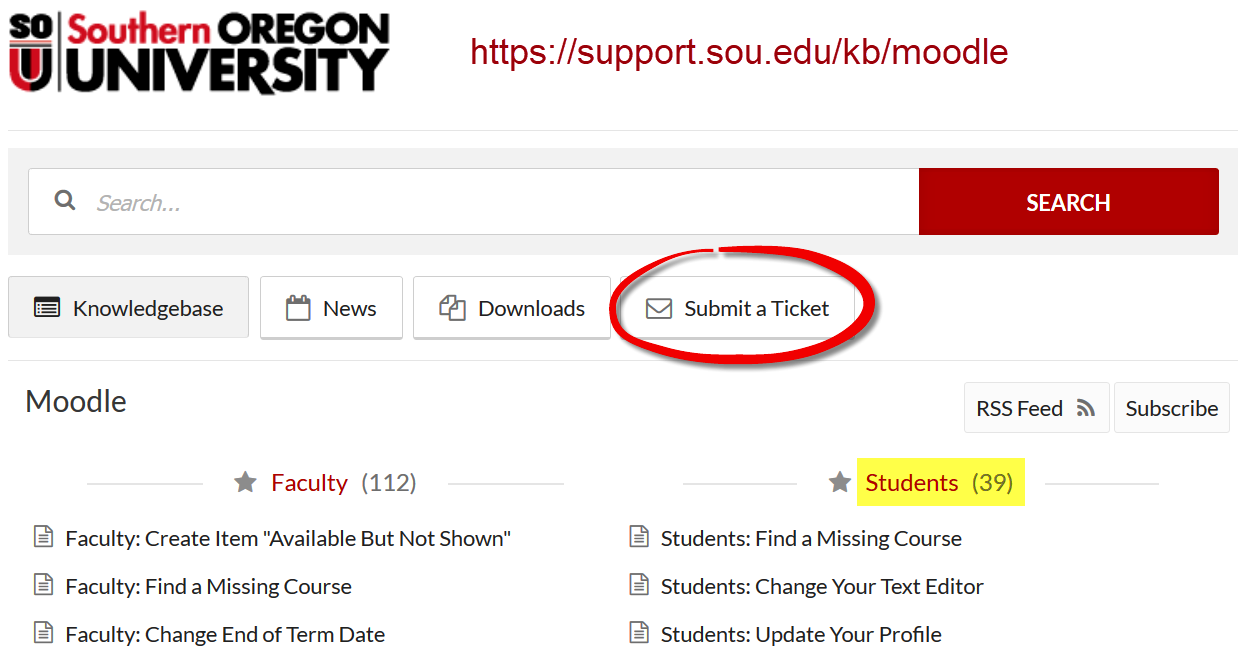The width and height of the screenshot is (1238, 660).
Task: Click the Downloads copy-pages icon
Action: pos(451,307)
